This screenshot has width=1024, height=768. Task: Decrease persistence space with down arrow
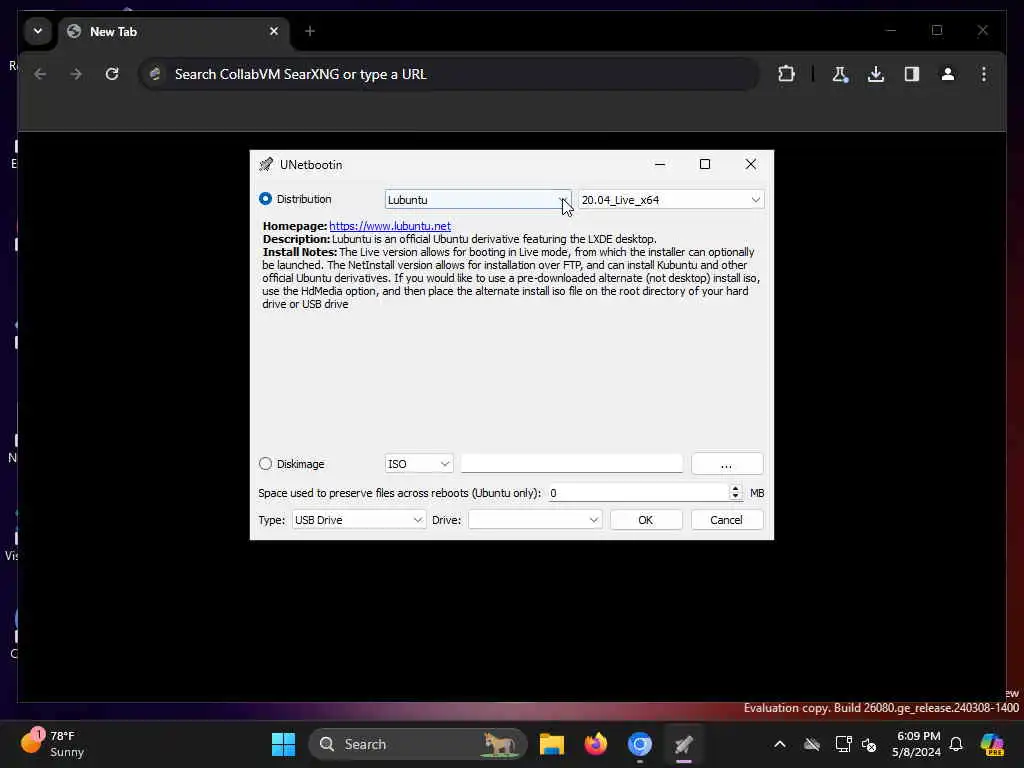[735, 497]
